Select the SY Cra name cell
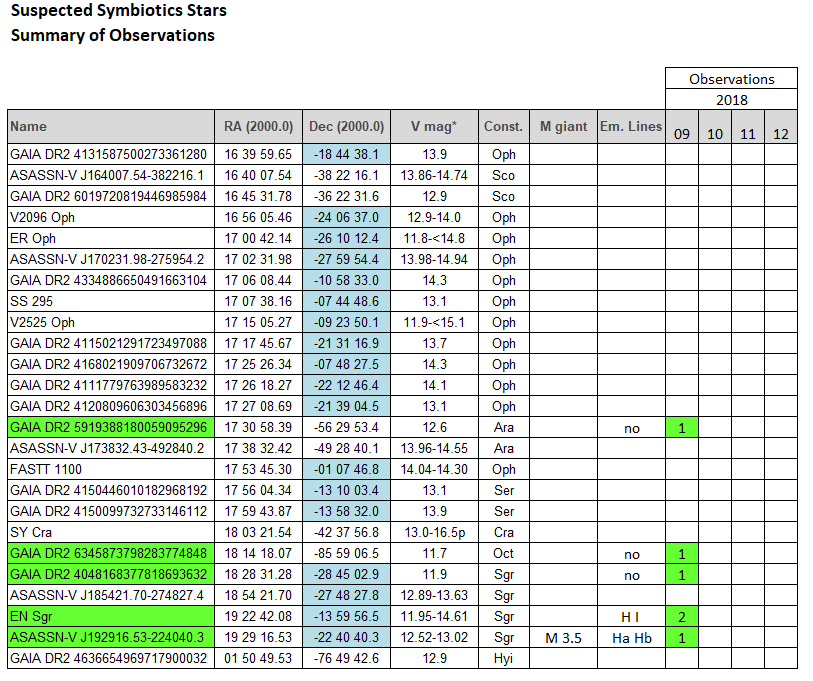This screenshot has height=681, width=813. point(110,533)
